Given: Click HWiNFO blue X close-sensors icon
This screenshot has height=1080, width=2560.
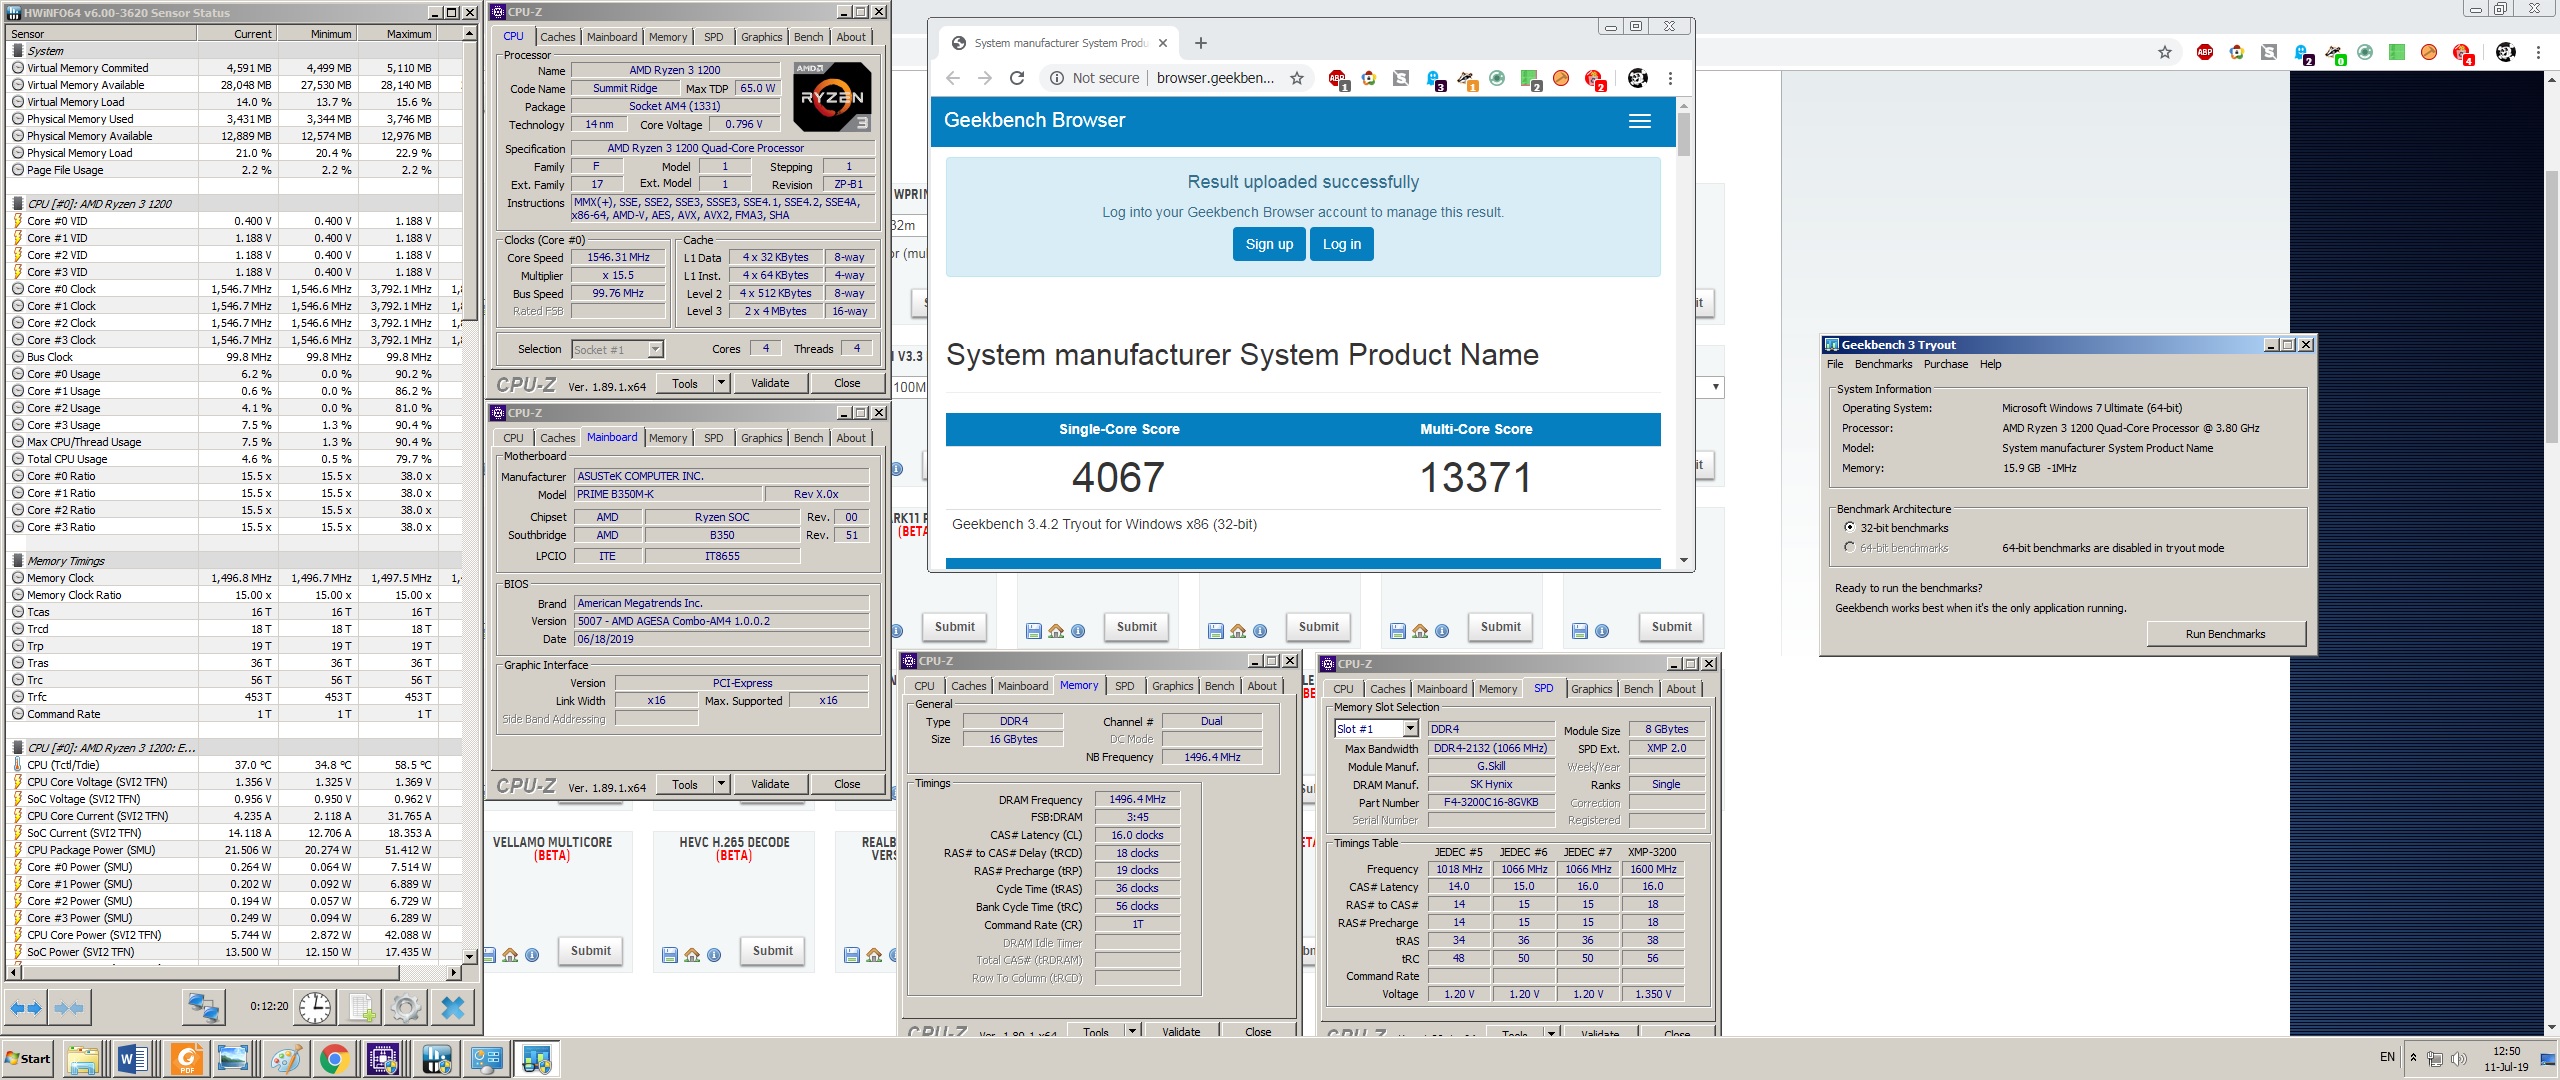Looking at the screenshot, I should [x=453, y=1007].
